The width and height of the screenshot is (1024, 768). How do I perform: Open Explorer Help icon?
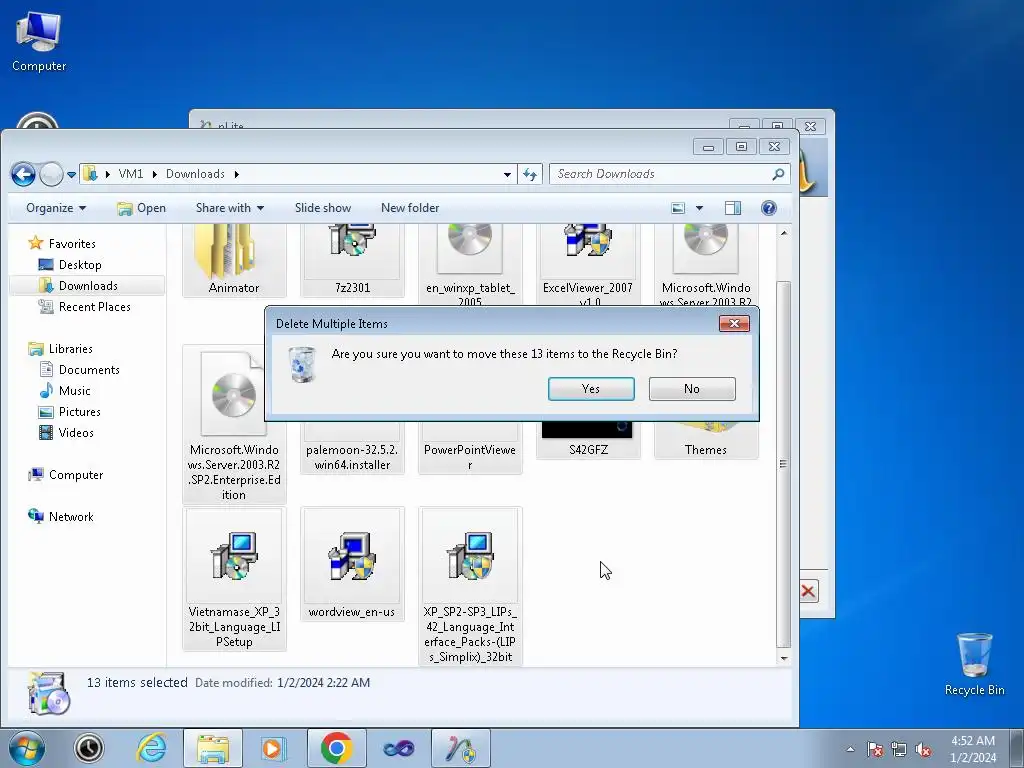(x=769, y=208)
